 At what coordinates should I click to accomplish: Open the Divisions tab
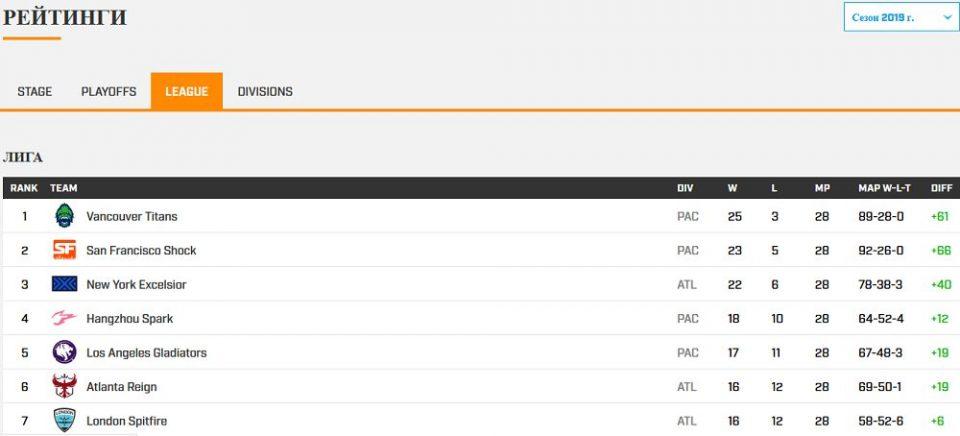pos(265,92)
